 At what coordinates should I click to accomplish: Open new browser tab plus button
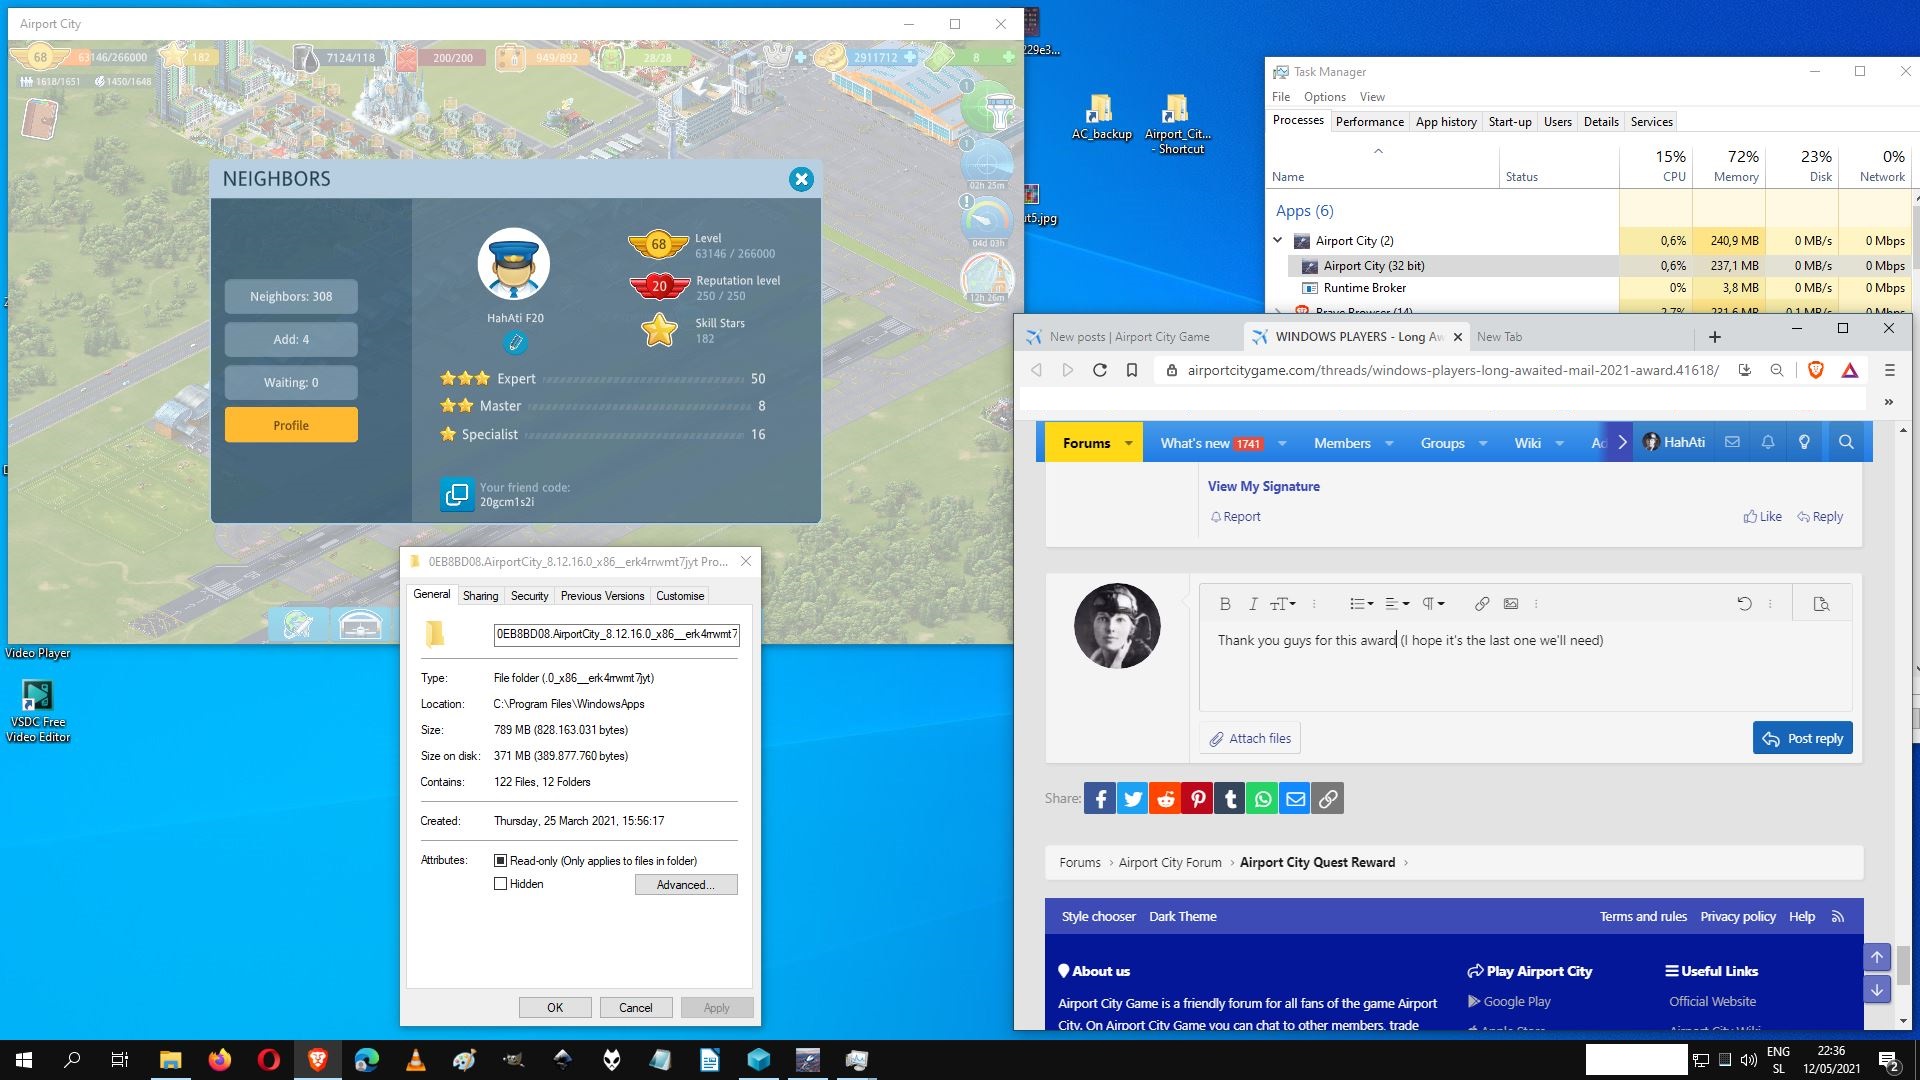point(1715,337)
